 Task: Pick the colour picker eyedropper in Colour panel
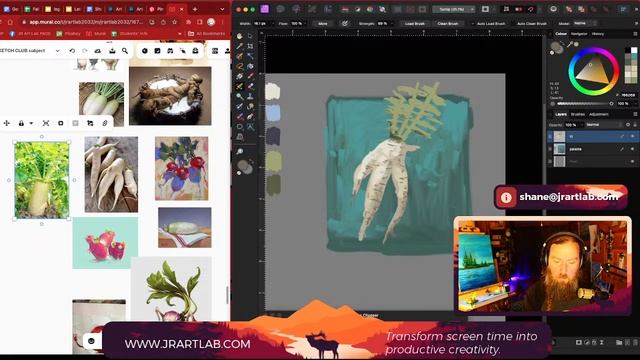pyautogui.click(x=570, y=44)
